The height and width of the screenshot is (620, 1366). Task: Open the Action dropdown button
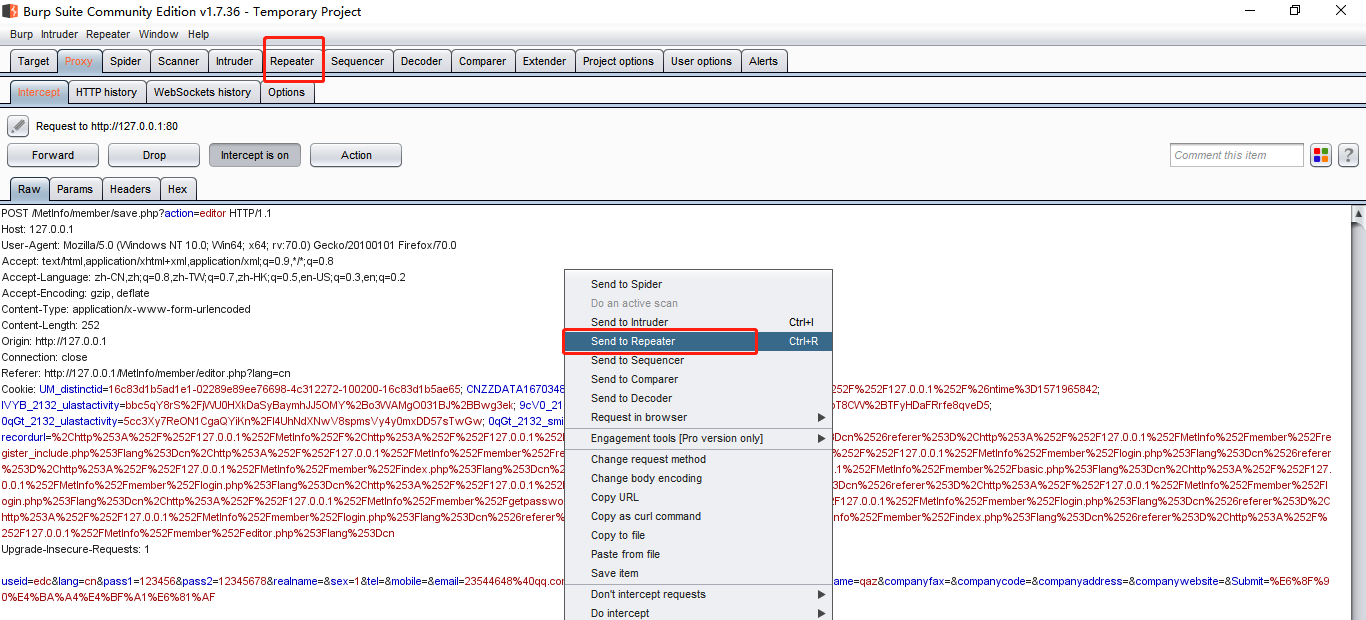coord(356,155)
